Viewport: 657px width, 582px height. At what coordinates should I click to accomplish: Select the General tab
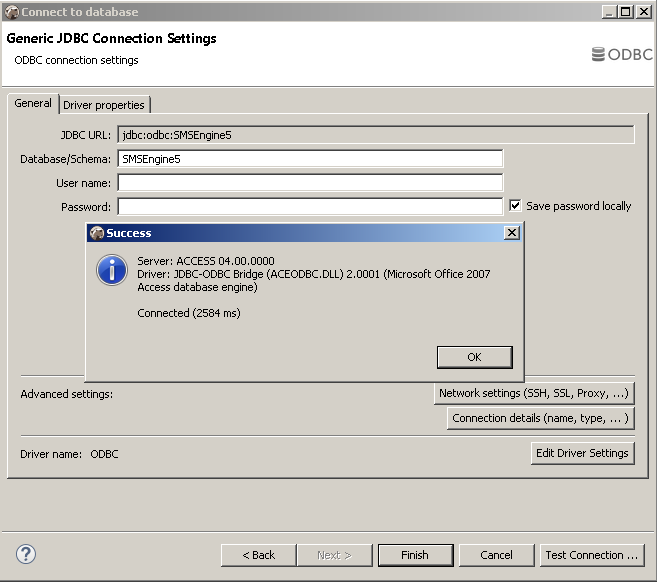click(x=33, y=104)
